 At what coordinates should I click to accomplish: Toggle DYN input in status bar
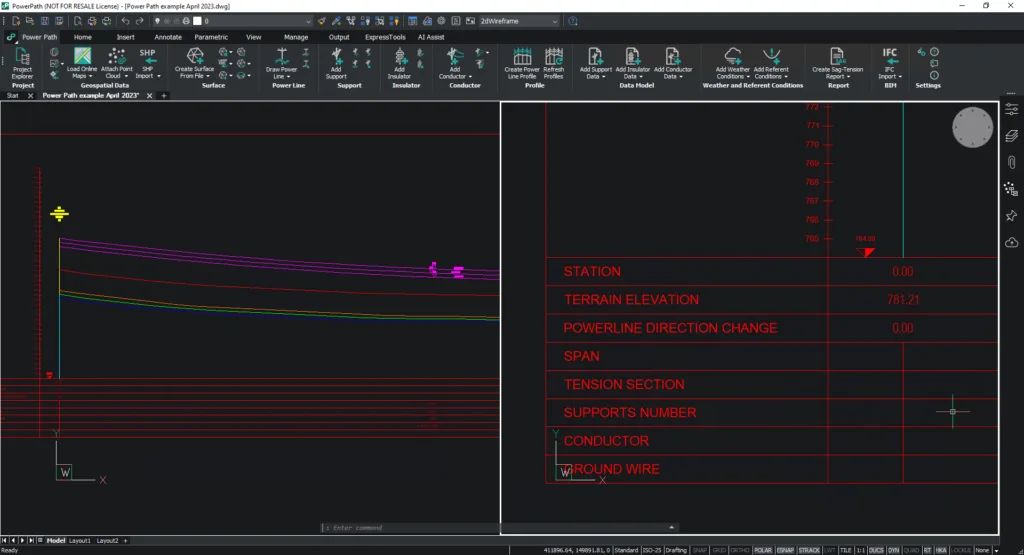pos(893,550)
